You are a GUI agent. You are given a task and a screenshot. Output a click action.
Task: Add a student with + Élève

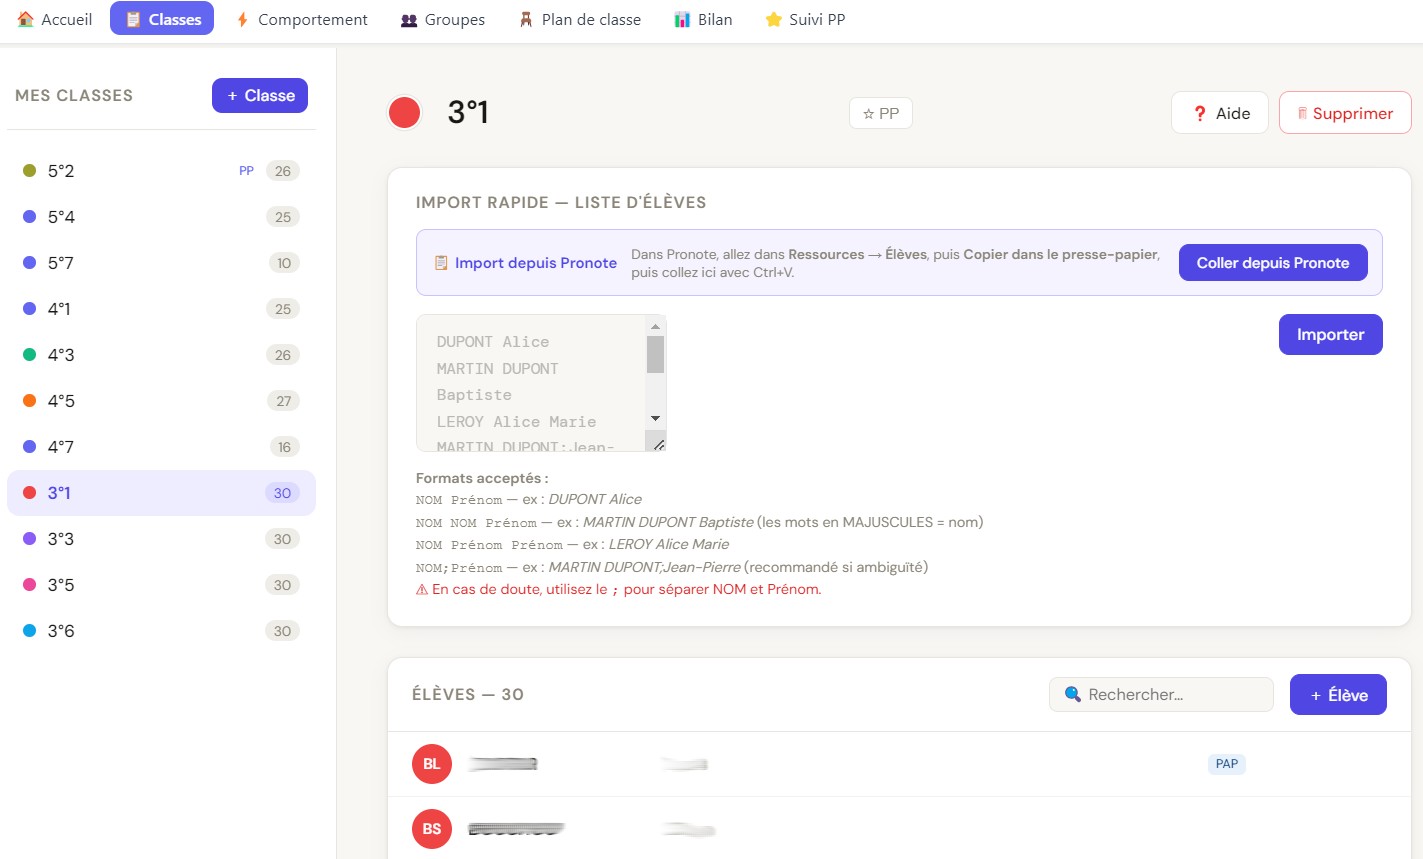point(1338,695)
